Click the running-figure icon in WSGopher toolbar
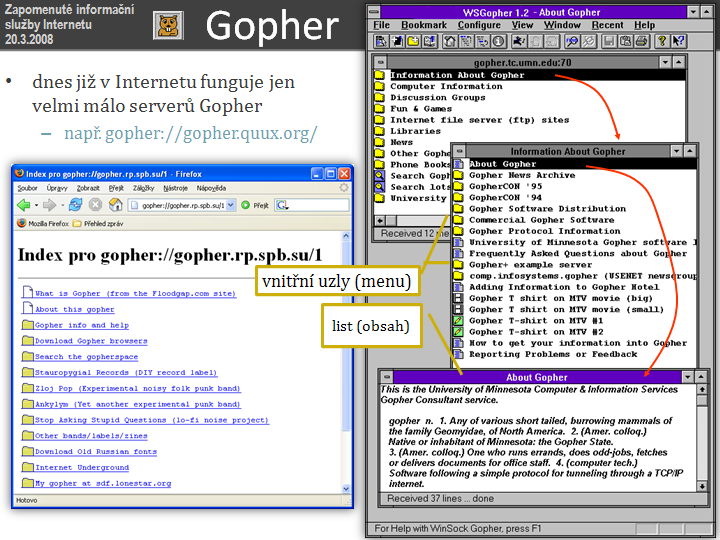Viewport: 720px width, 540px height. [519, 41]
